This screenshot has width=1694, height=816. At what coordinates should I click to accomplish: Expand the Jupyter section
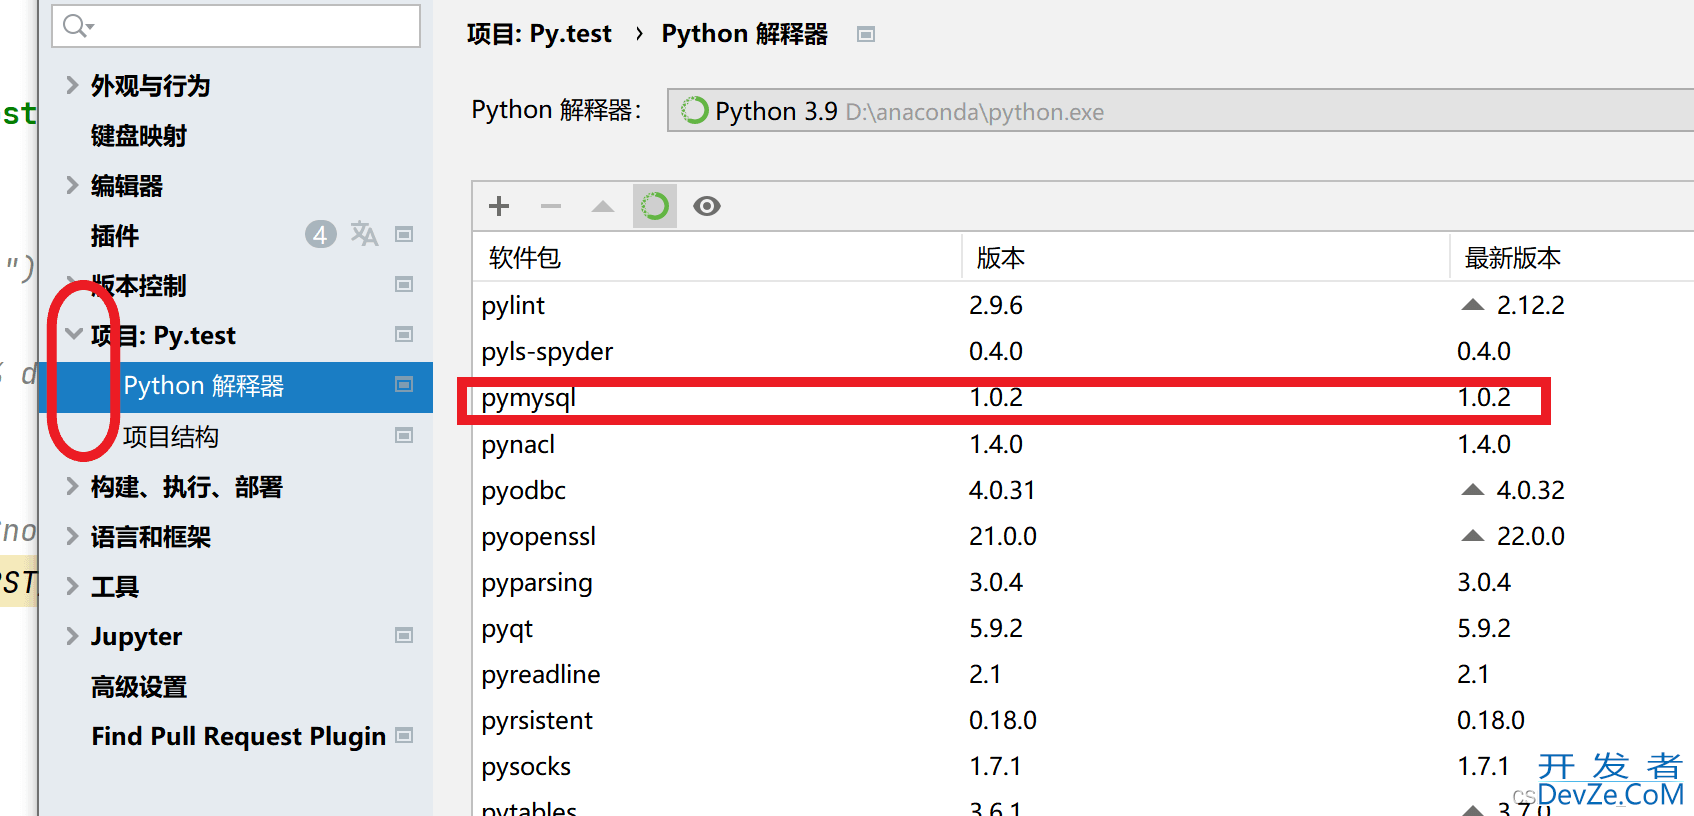(72, 636)
